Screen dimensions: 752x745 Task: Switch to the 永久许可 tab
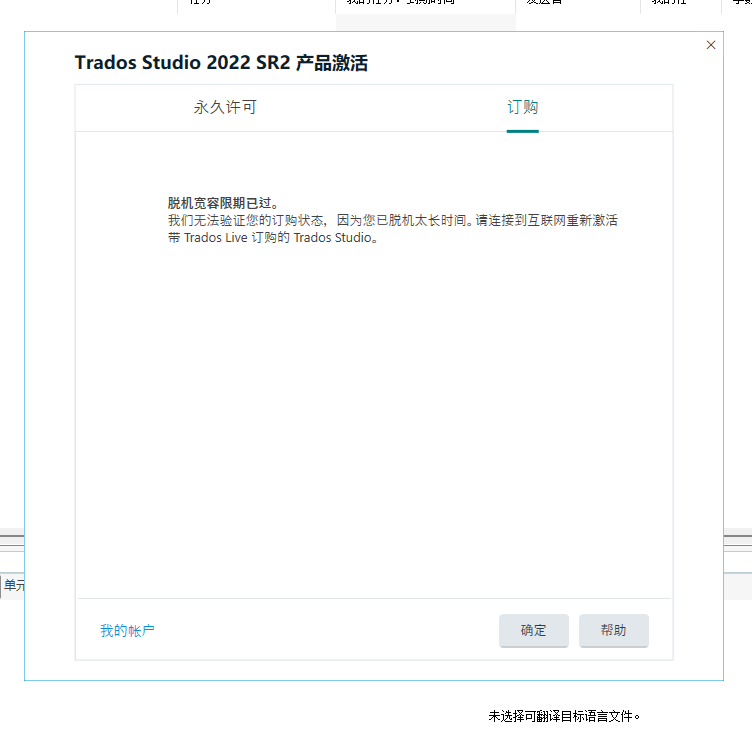pyautogui.click(x=225, y=107)
